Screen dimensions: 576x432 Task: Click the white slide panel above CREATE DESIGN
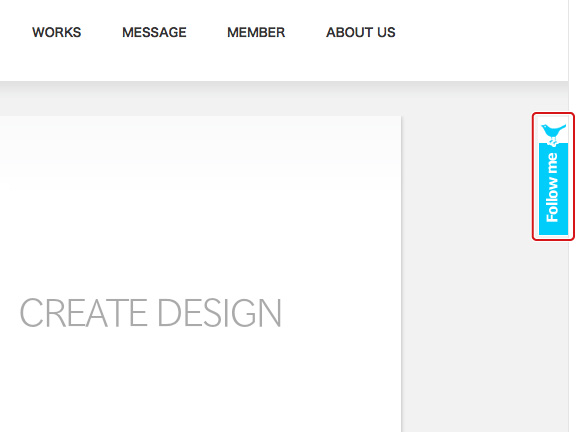200,206
